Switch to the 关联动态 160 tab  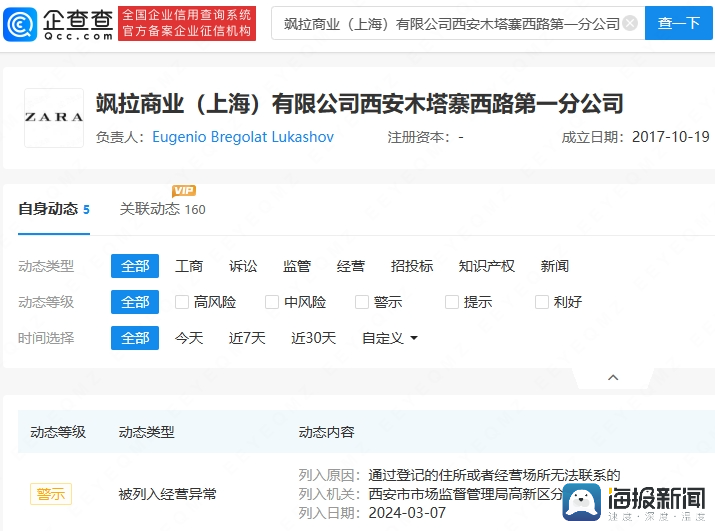(162, 209)
